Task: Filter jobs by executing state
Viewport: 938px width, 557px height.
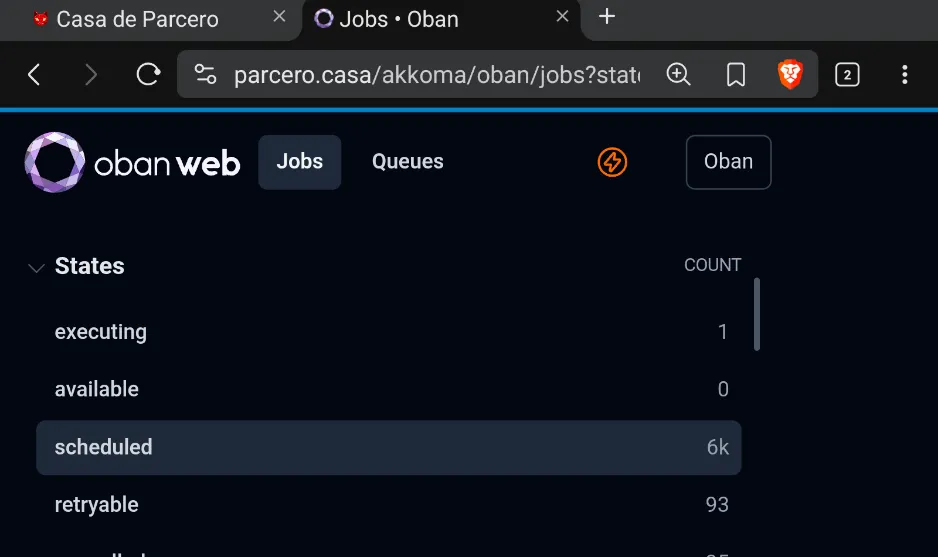Action: coord(389,332)
